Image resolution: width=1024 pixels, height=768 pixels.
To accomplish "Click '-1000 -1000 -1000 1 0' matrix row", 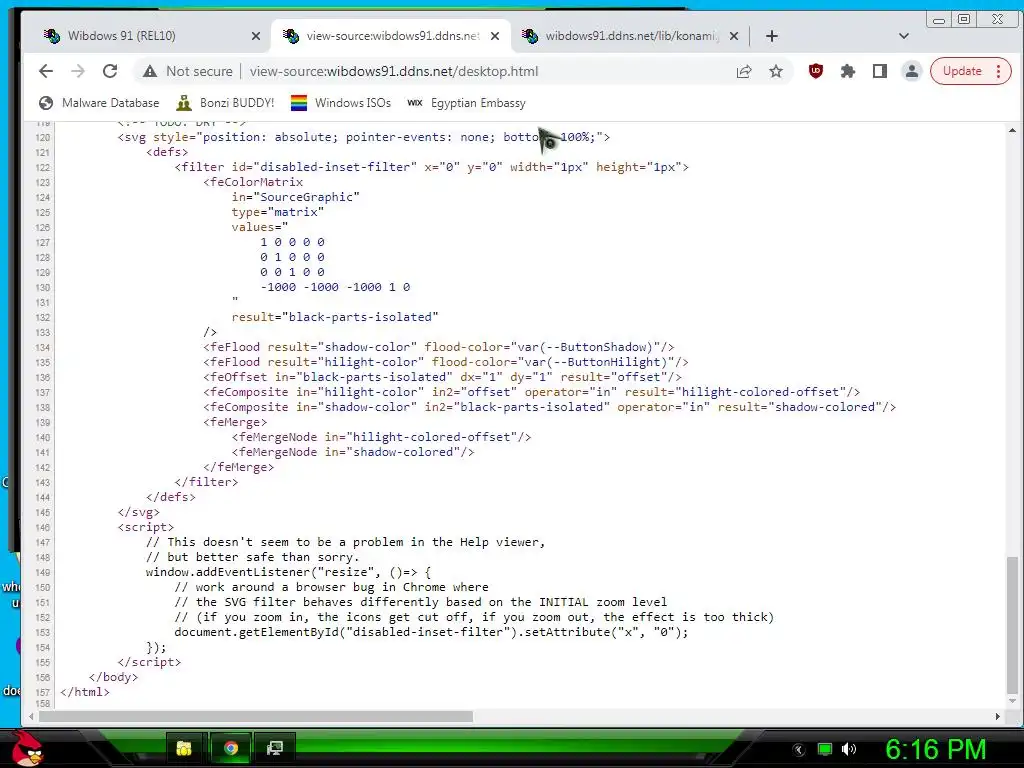I will pyautogui.click(x=335, y=287).
